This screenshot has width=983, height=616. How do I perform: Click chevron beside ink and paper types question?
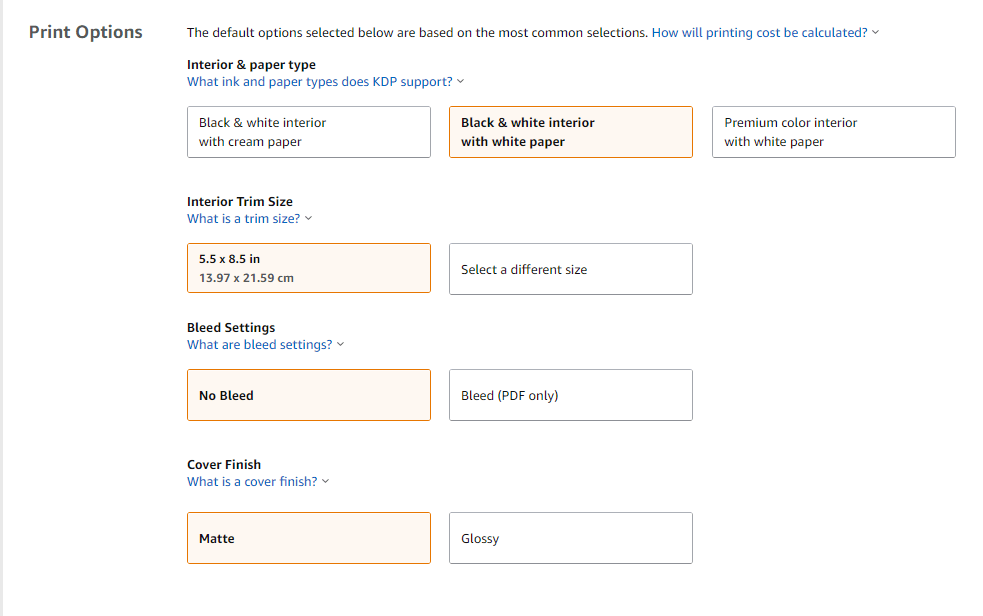coord(460,82)
